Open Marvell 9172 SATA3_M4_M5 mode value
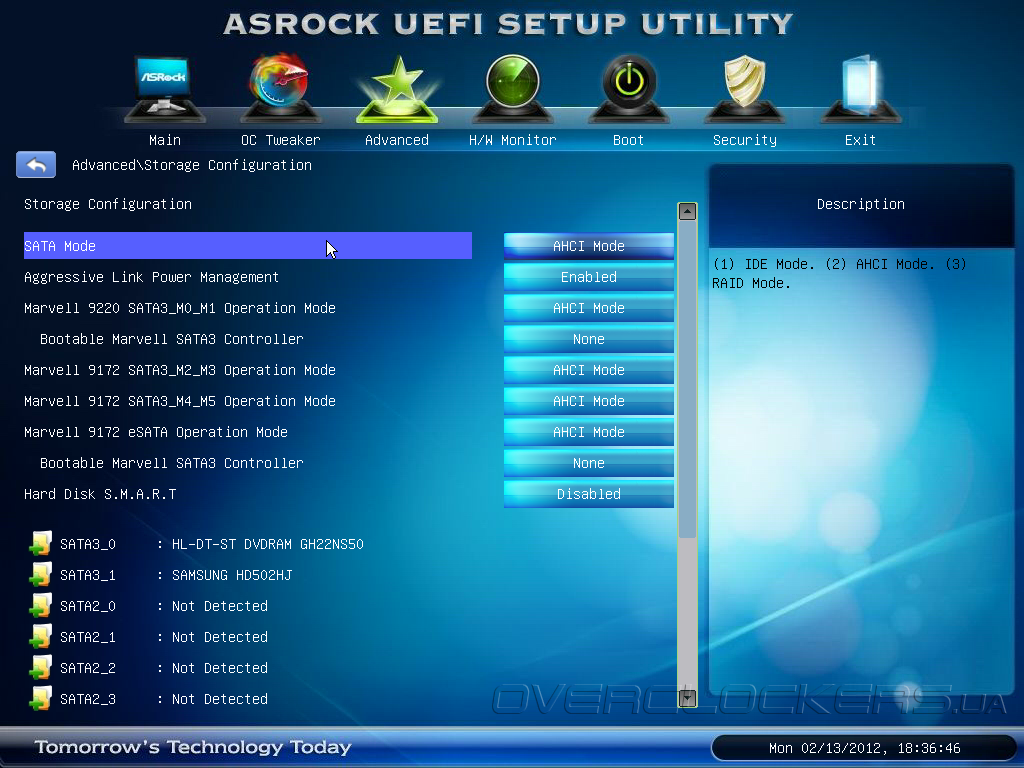The width and height of the screenshot is (1024, 768). coord(588,401)
